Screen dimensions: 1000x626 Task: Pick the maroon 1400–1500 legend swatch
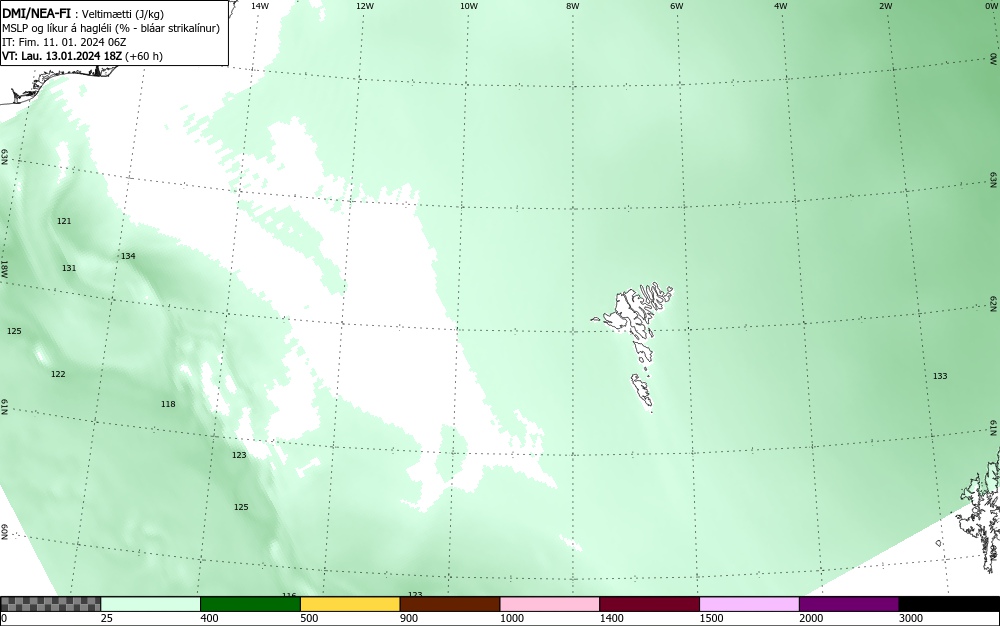click(649, 604)
